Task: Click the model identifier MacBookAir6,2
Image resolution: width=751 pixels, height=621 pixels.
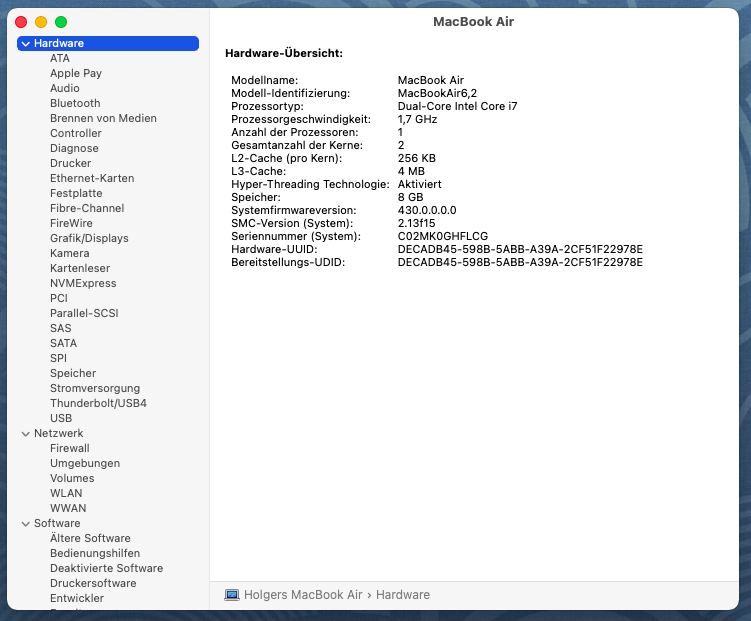Action: [x=437, y=93]
